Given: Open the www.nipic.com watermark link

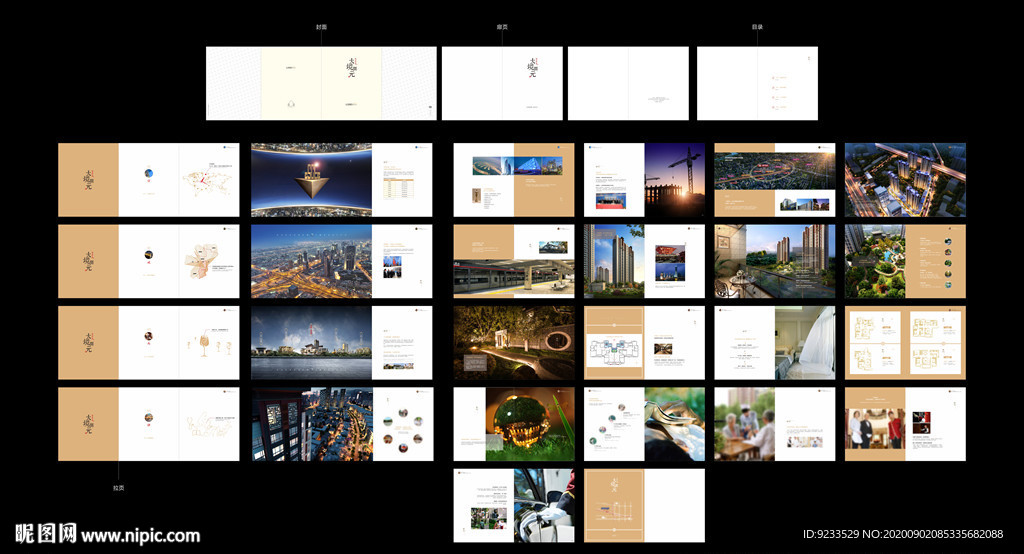Looking at the screenshot, I should tap(140, 536).
